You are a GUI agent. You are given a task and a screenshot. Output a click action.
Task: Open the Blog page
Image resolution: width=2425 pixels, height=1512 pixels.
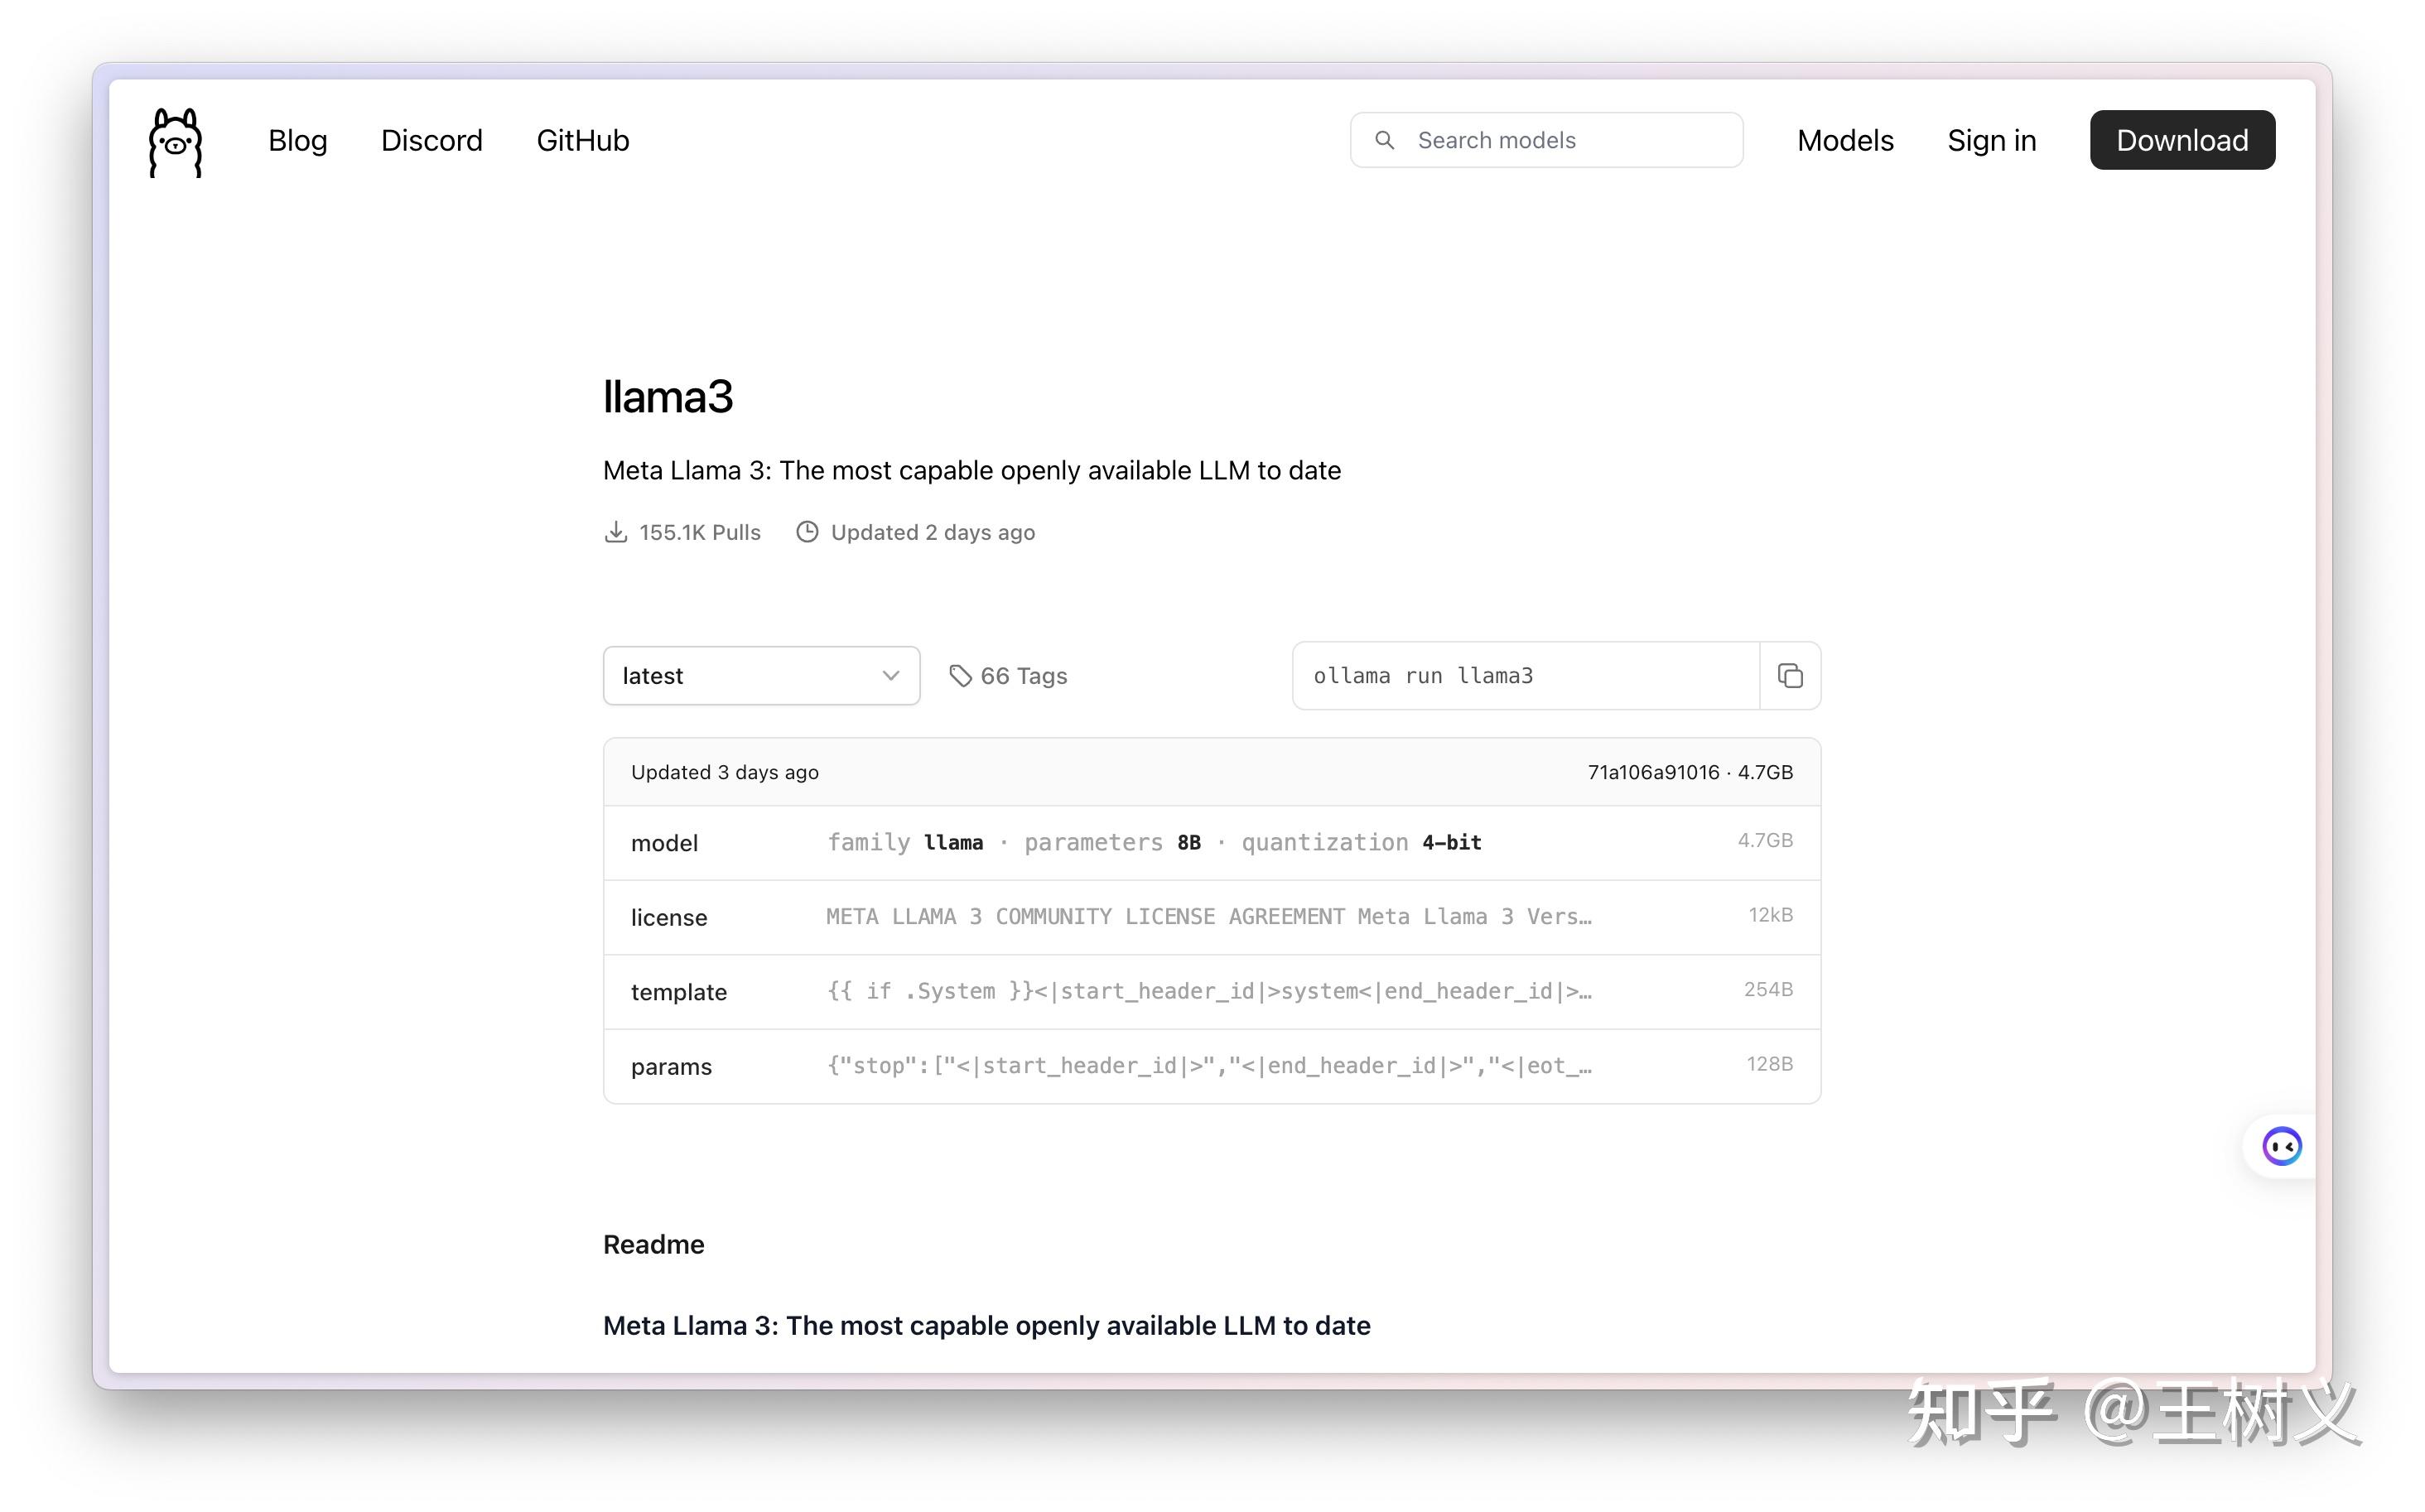pos(297,140)
